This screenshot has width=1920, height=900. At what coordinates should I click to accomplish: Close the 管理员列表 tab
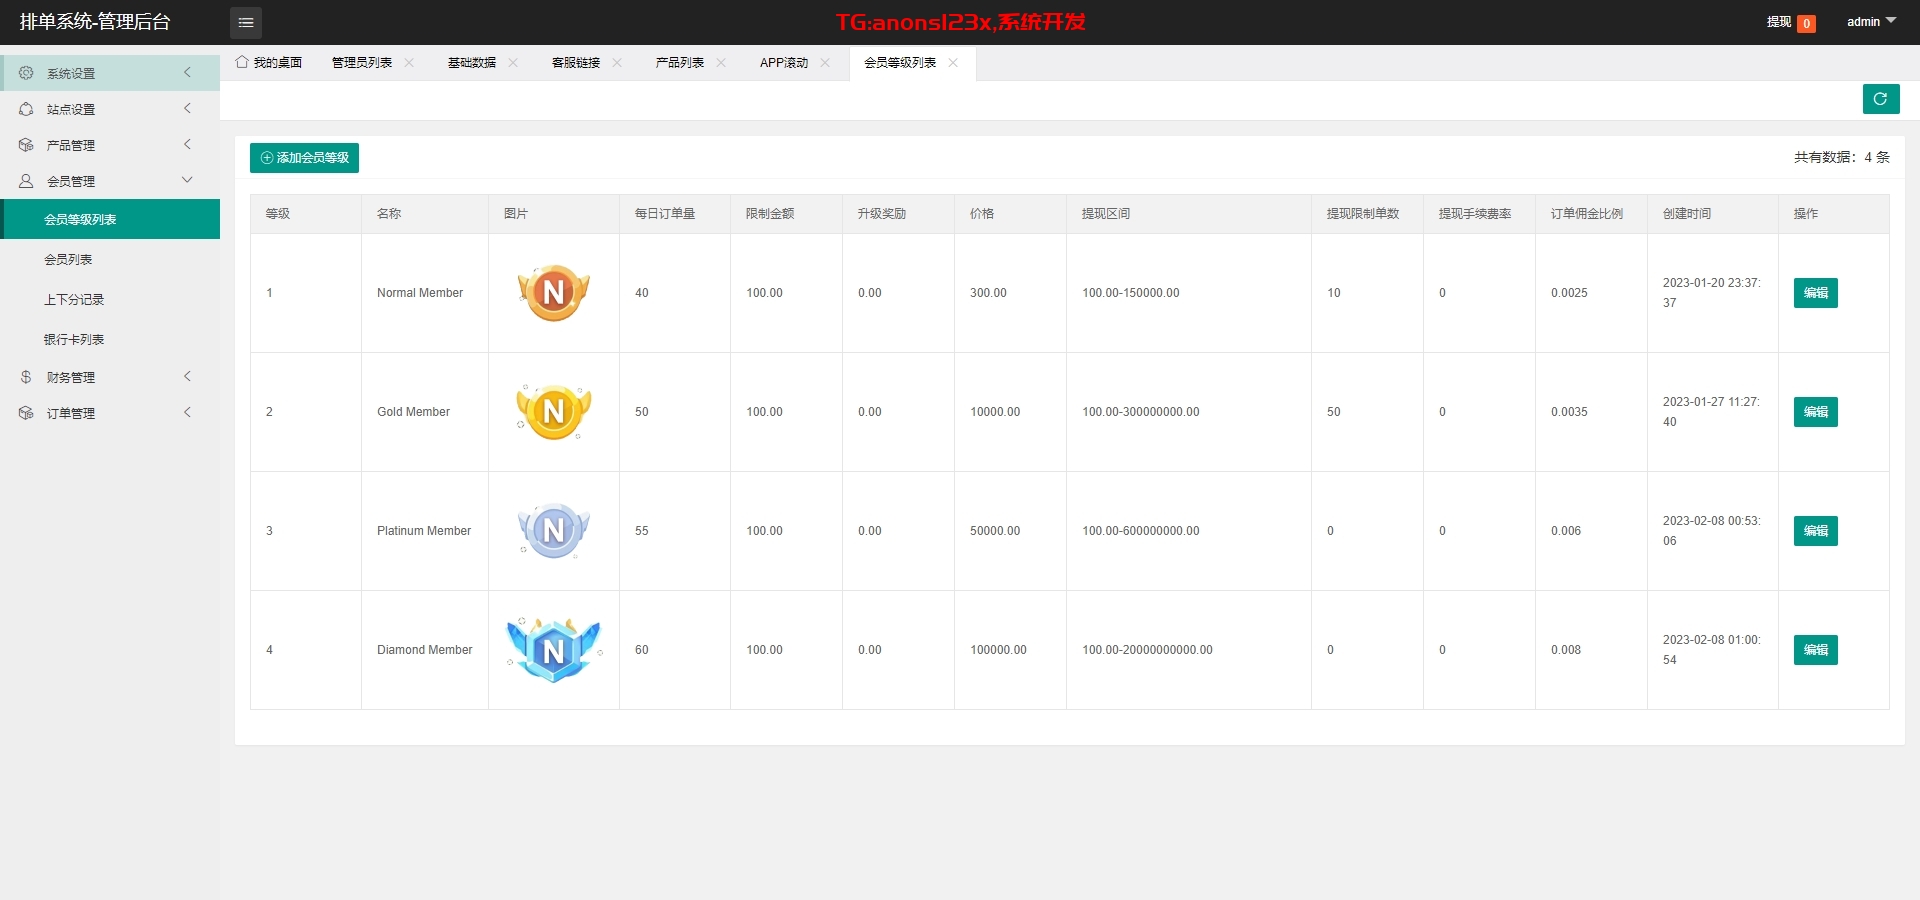point(409,63)
